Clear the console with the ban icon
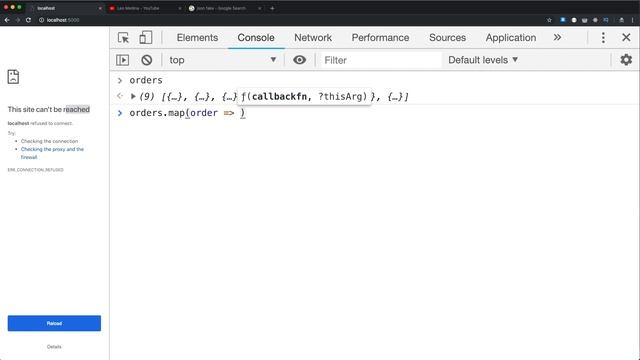 [x=147, y=60]
